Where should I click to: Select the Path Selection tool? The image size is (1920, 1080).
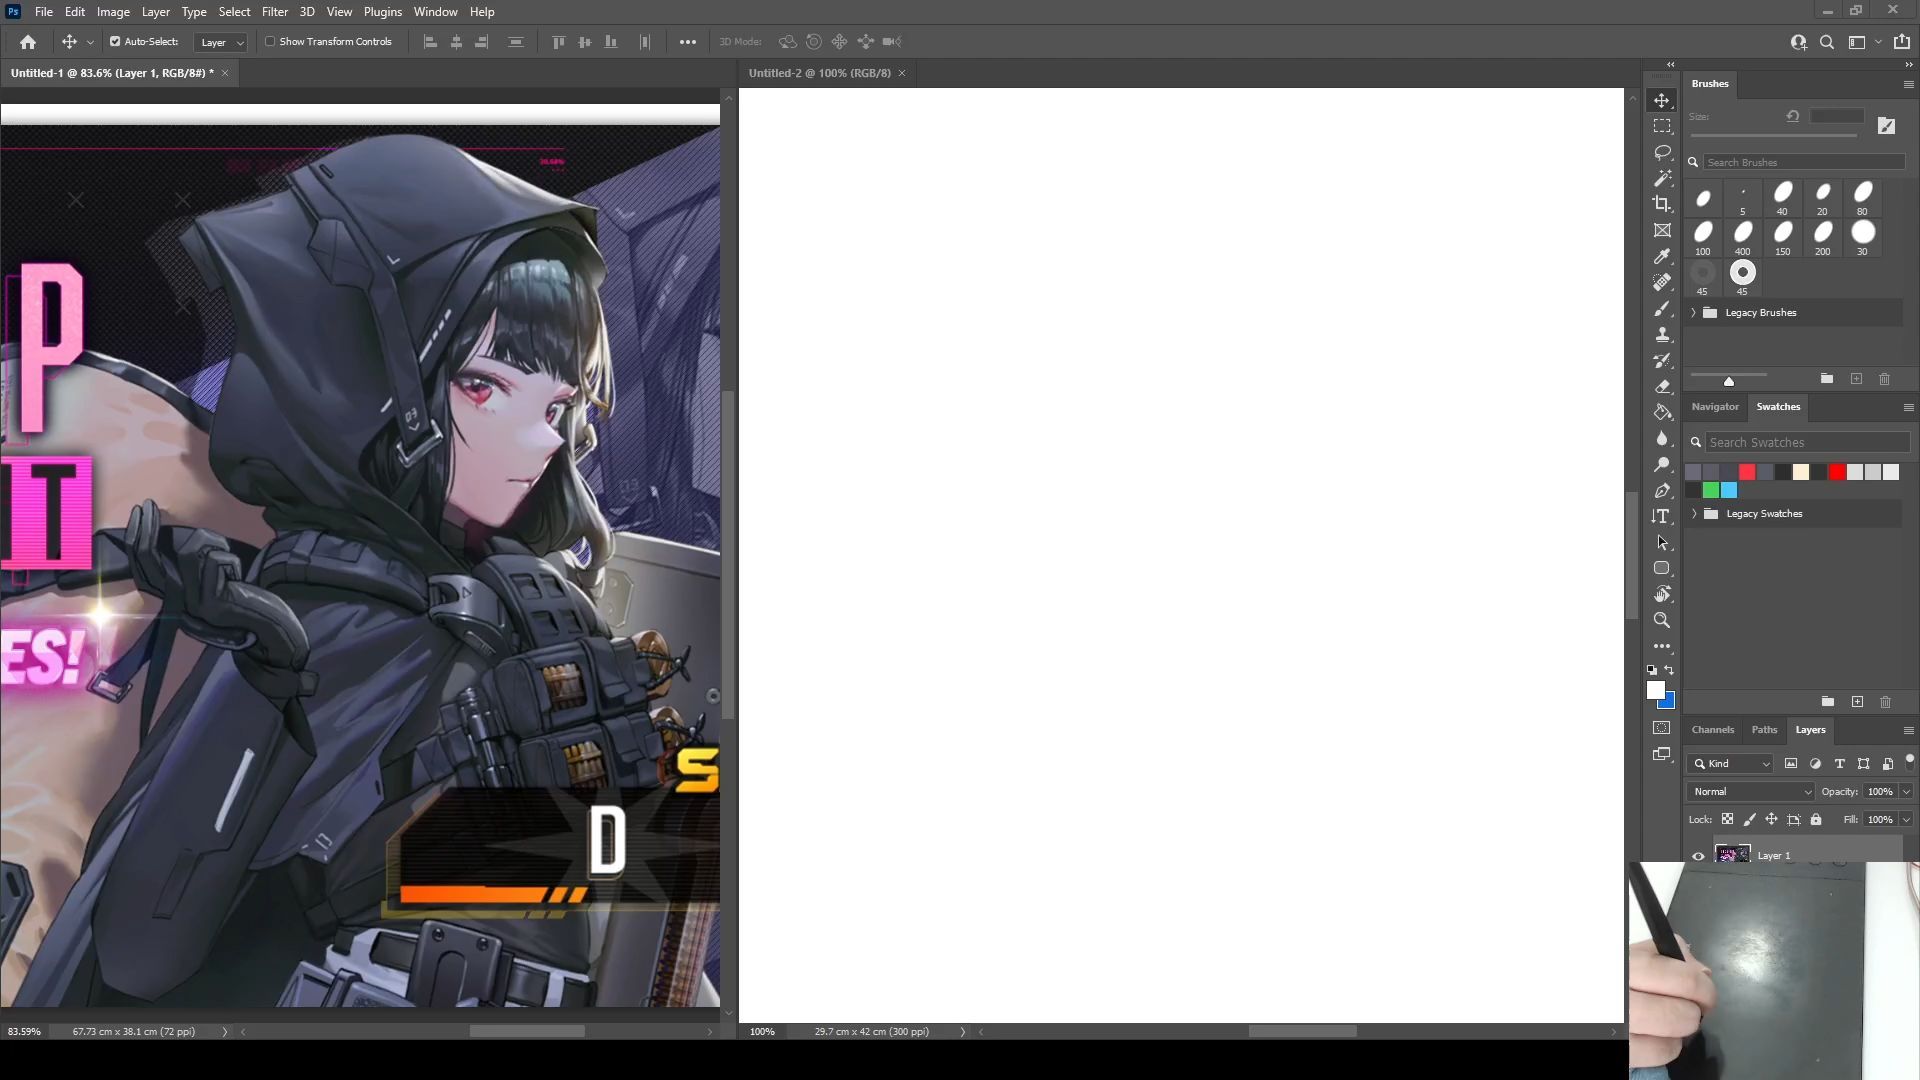pos(1661,542)
